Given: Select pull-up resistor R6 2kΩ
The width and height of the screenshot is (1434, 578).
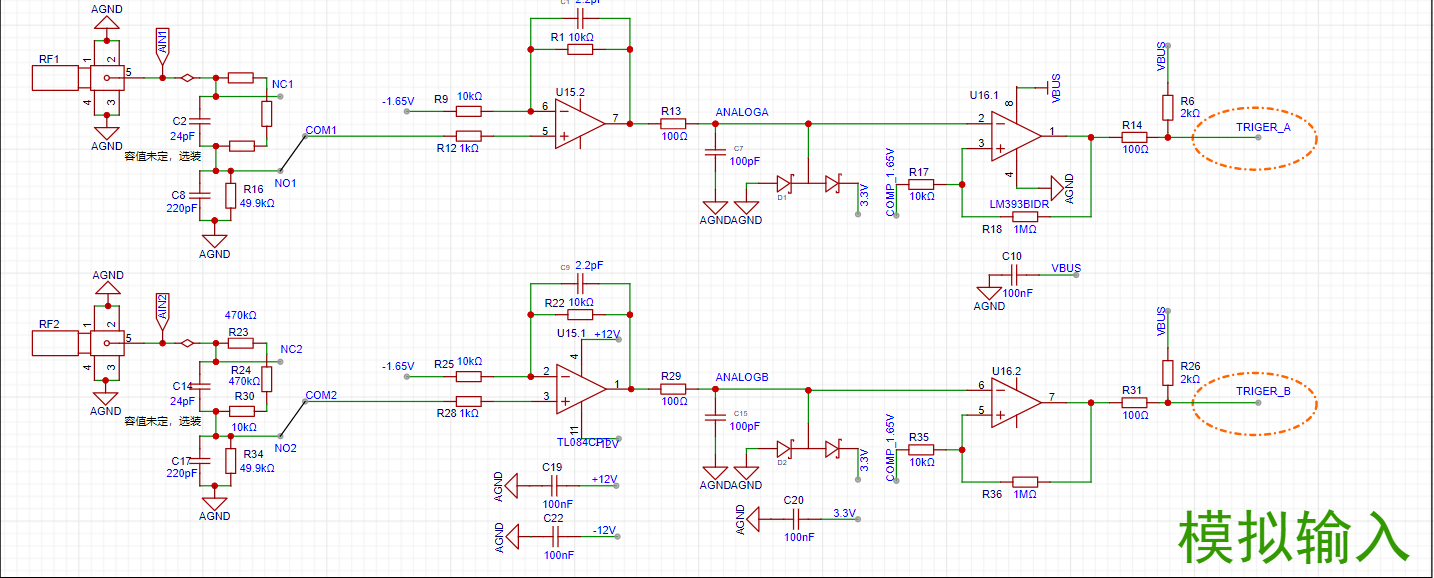Looking at the screenshot, I should tap(1167, 107).
